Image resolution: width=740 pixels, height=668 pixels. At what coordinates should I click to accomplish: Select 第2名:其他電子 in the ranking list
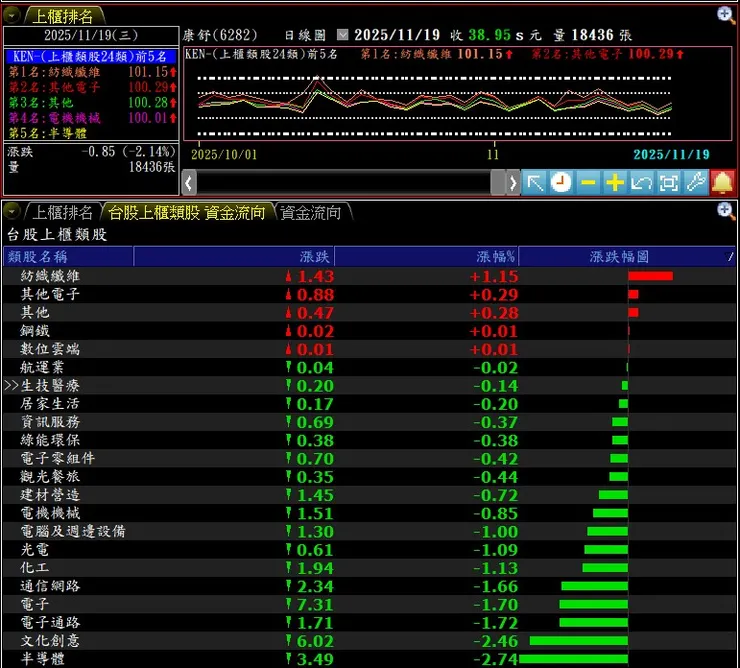click(x=92, y=87)
